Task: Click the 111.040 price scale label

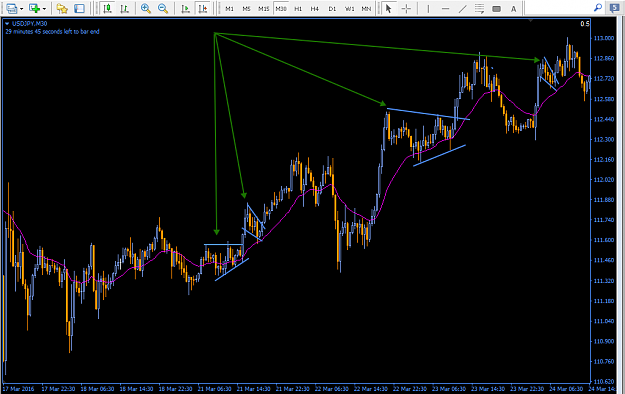Action: [604, 321]
